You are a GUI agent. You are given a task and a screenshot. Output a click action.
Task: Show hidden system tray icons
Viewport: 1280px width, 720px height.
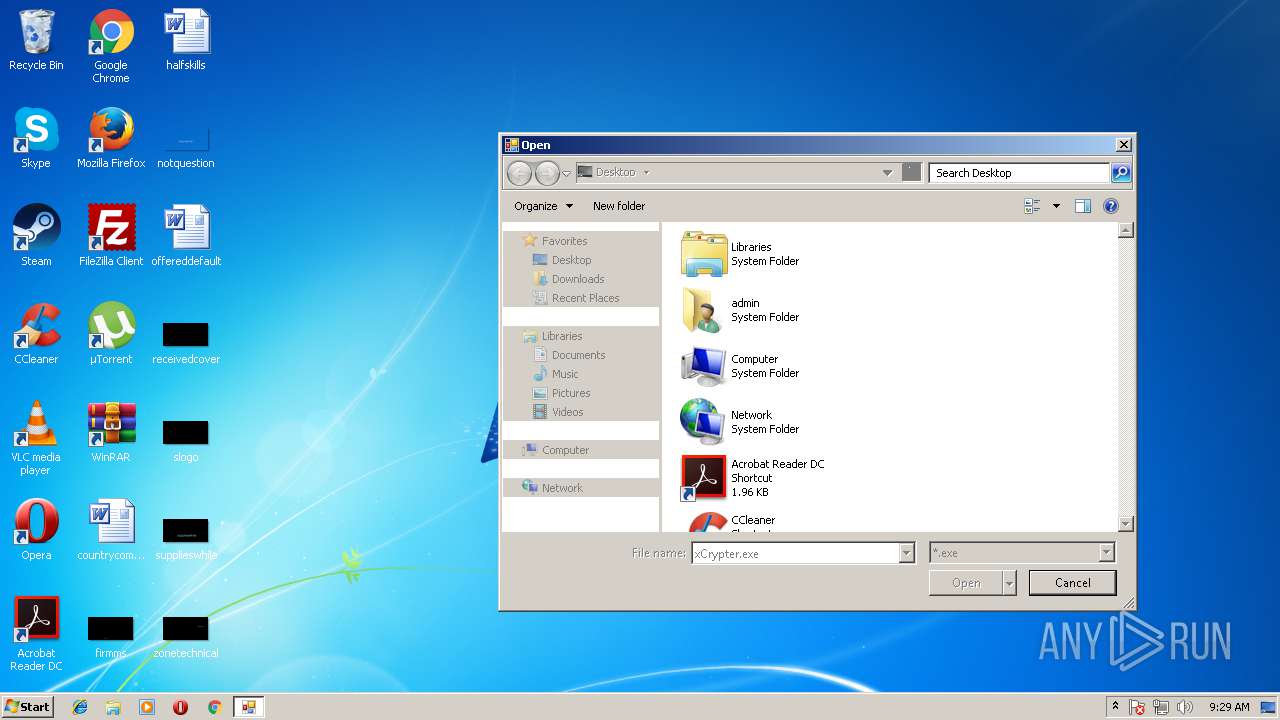[1116, 706]
